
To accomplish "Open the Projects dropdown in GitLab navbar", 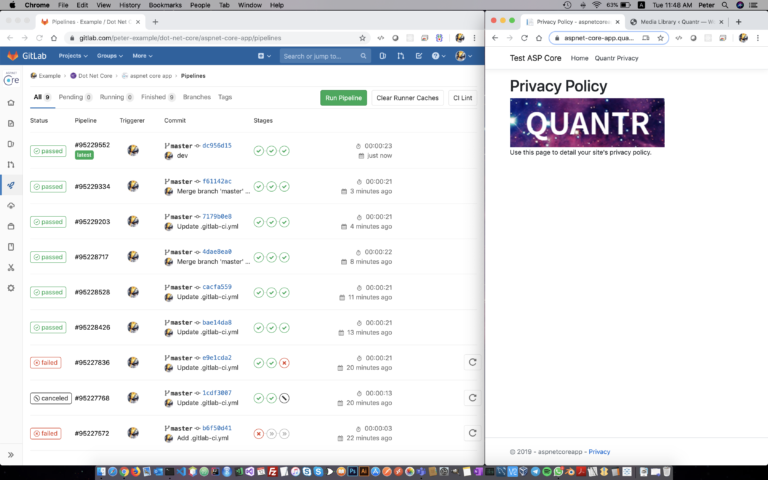I will pos(73,56).
